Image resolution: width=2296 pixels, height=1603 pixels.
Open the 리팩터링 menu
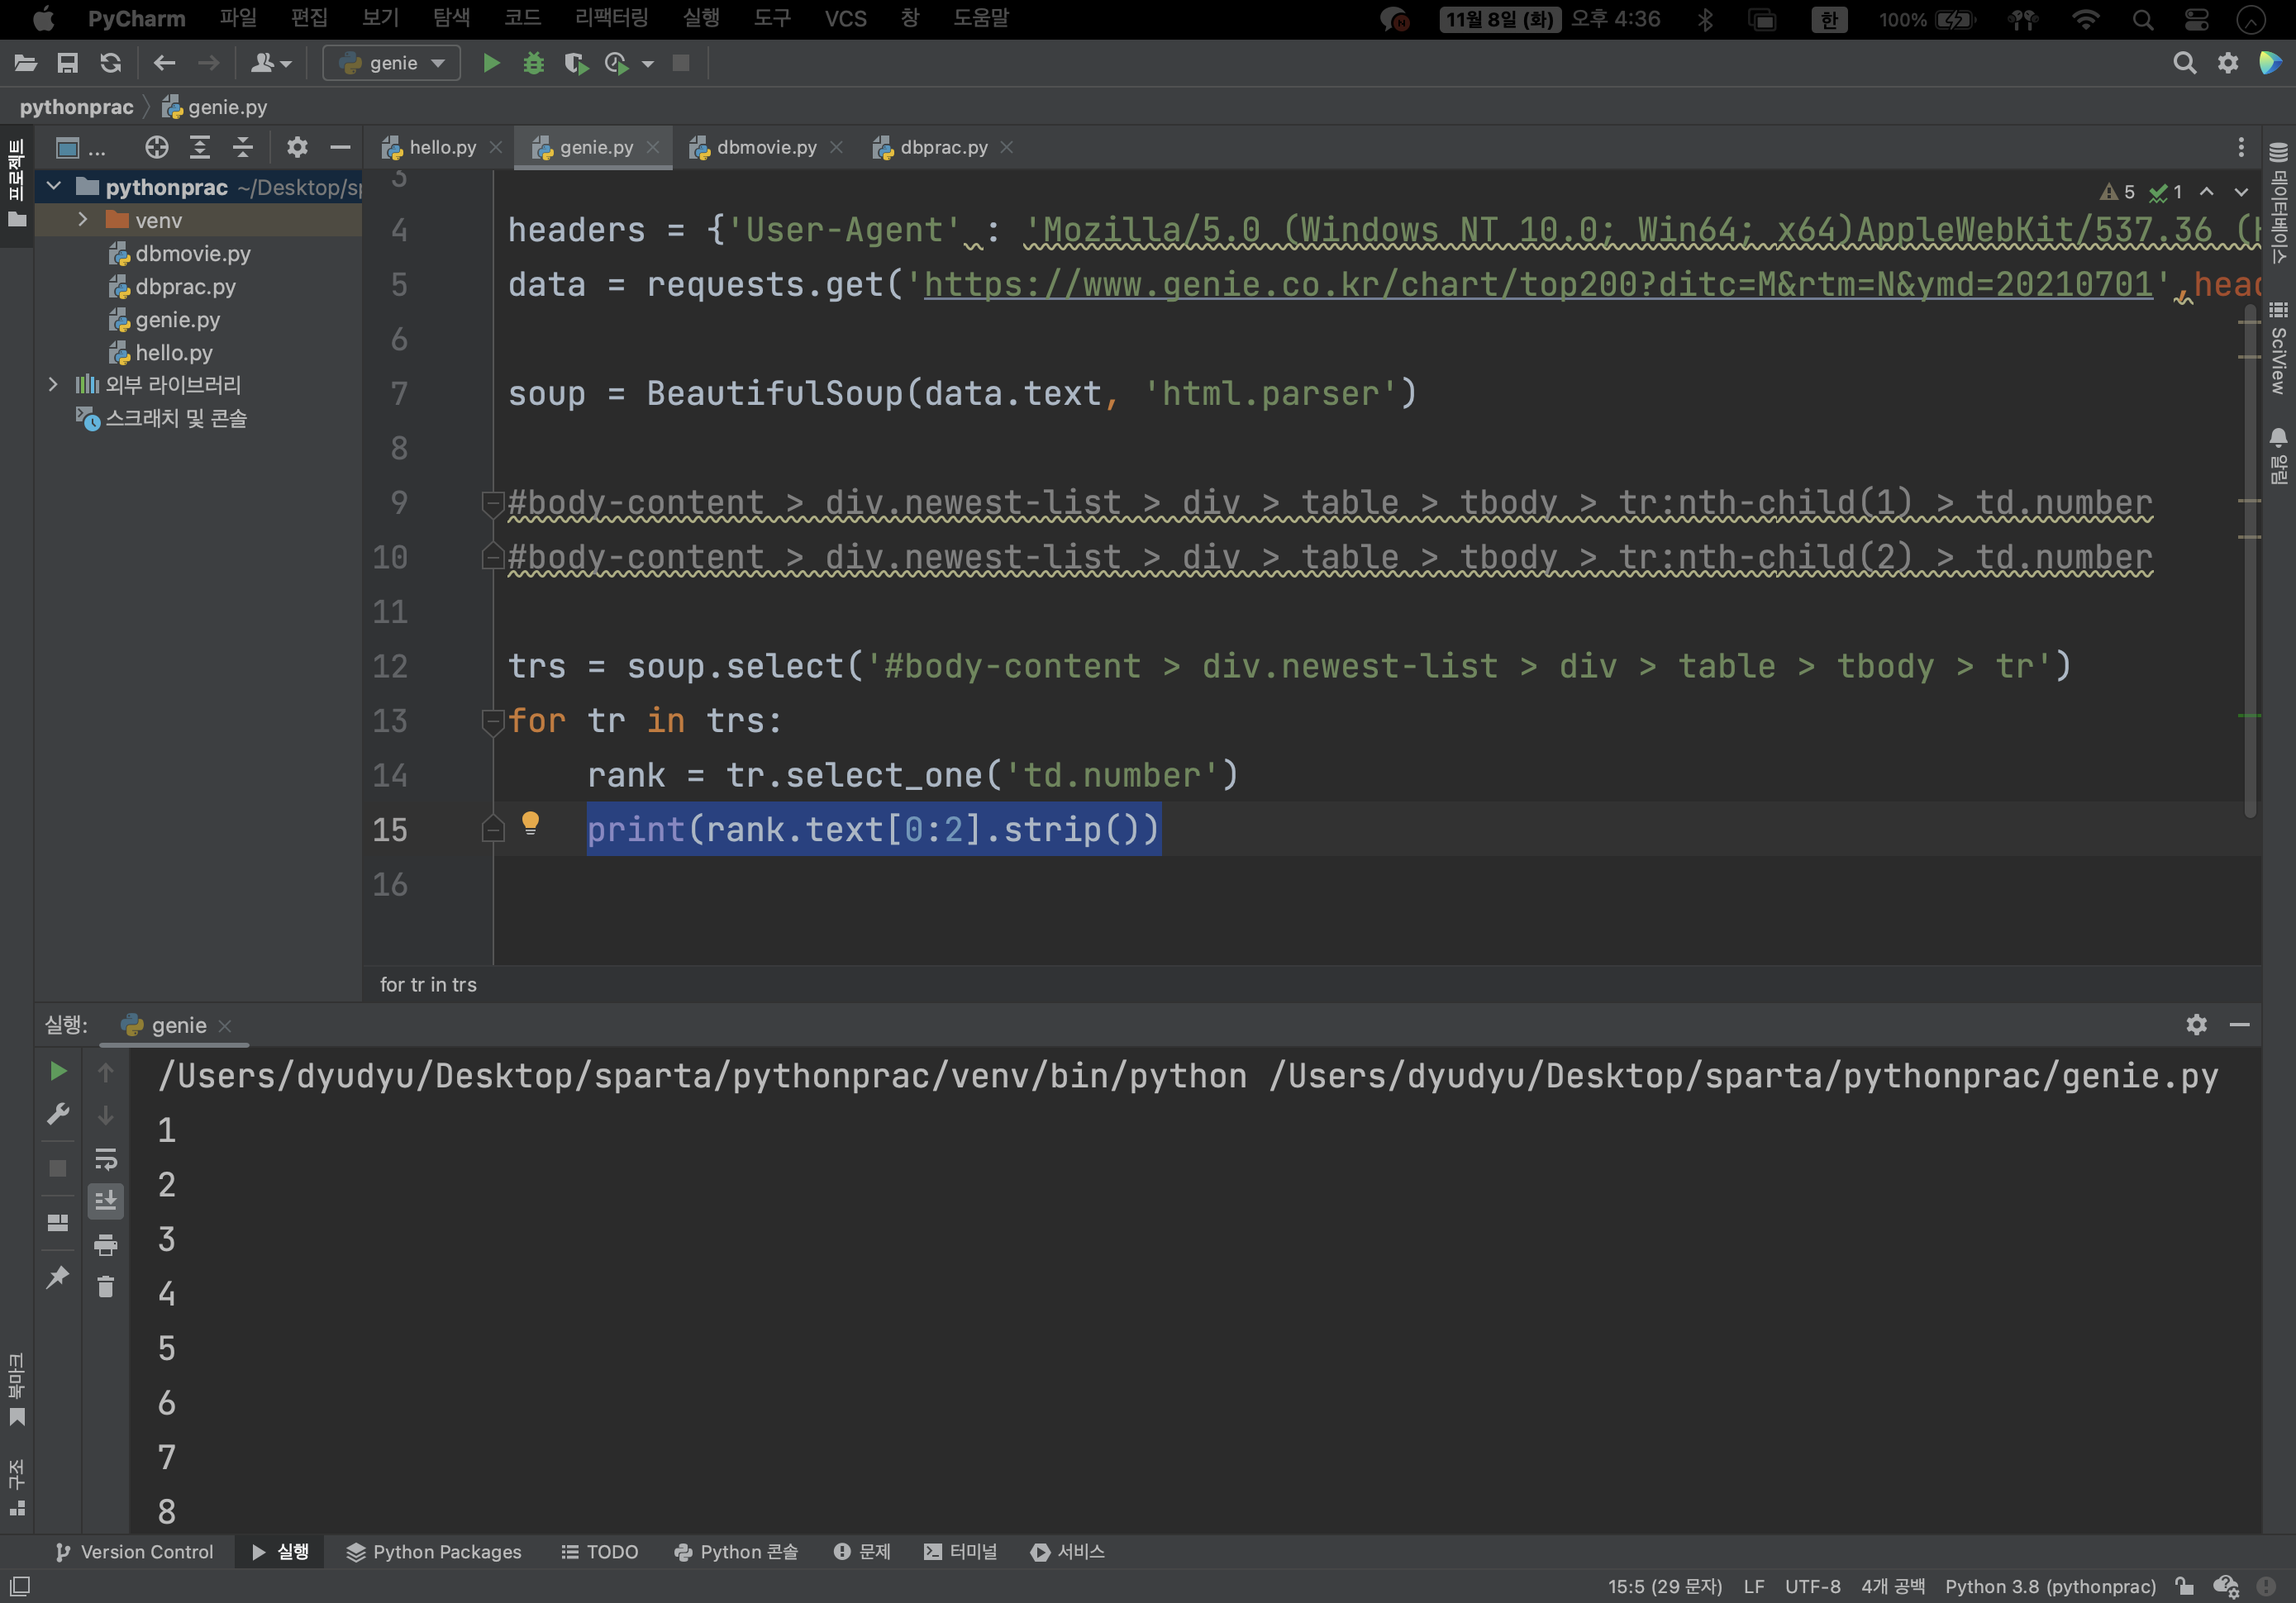(x=611, y=18)
